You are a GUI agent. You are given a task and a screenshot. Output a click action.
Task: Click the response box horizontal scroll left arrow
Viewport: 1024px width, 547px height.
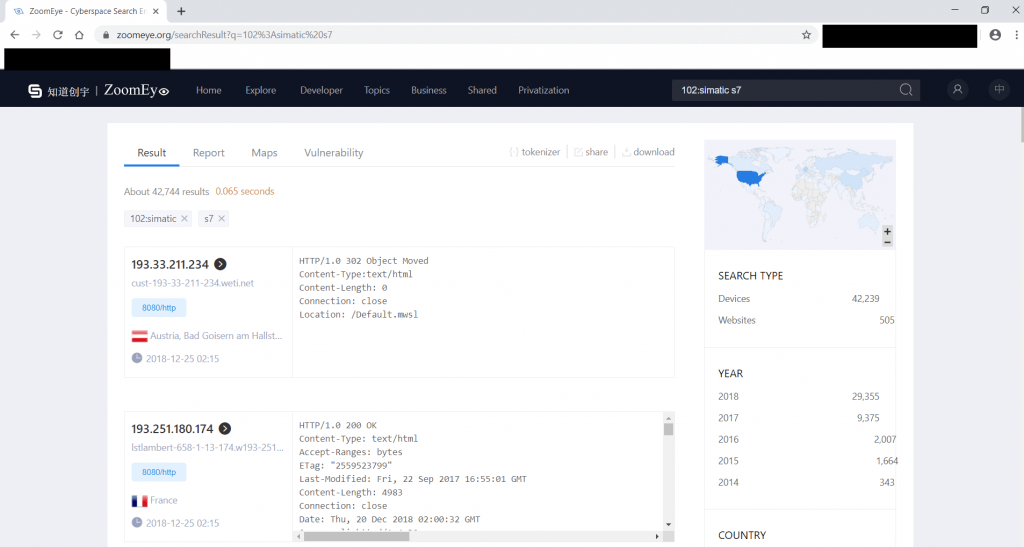[298, 537]
